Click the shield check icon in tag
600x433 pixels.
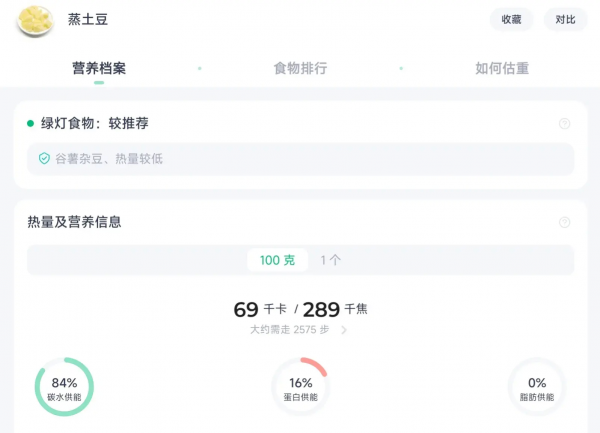[x=44, y=159]
